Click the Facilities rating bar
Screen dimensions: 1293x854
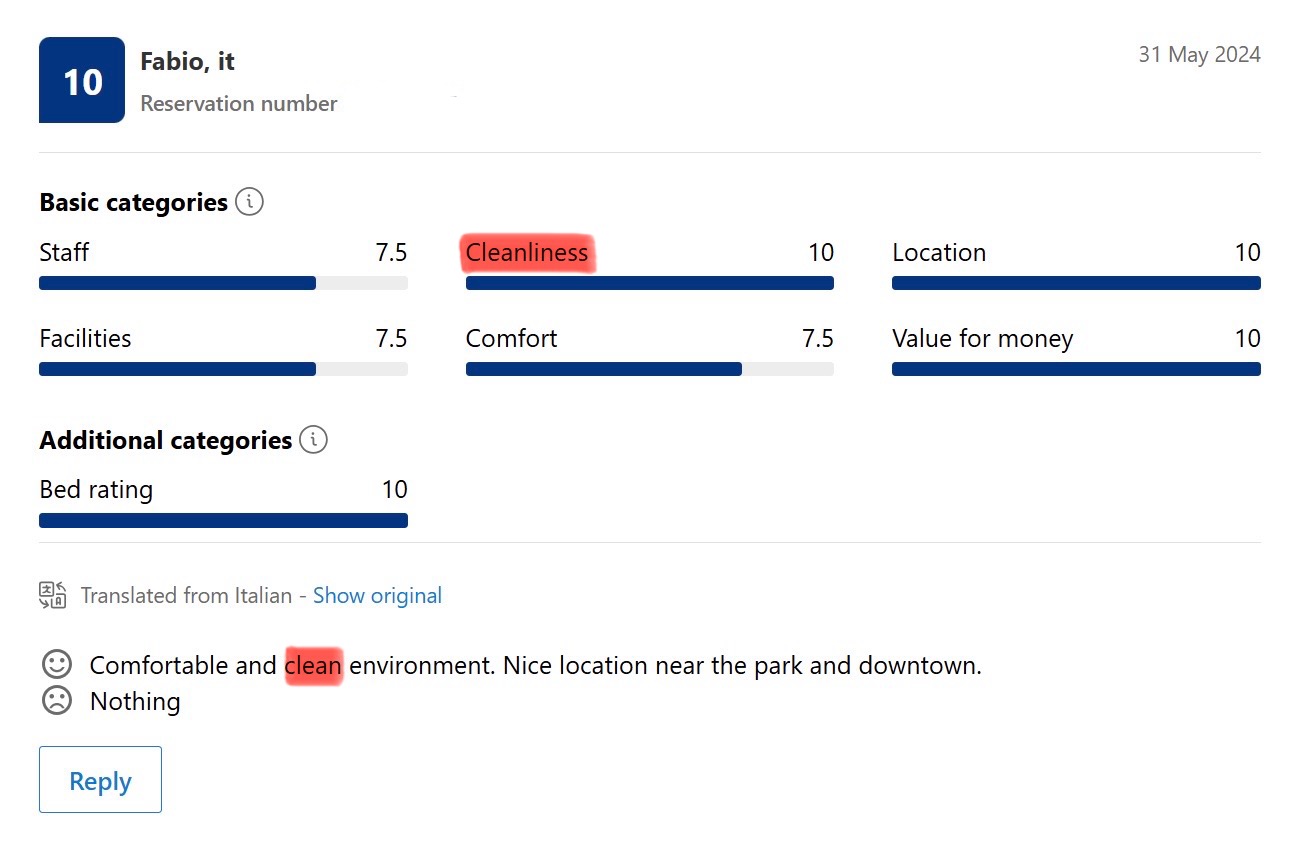(223, 369)
